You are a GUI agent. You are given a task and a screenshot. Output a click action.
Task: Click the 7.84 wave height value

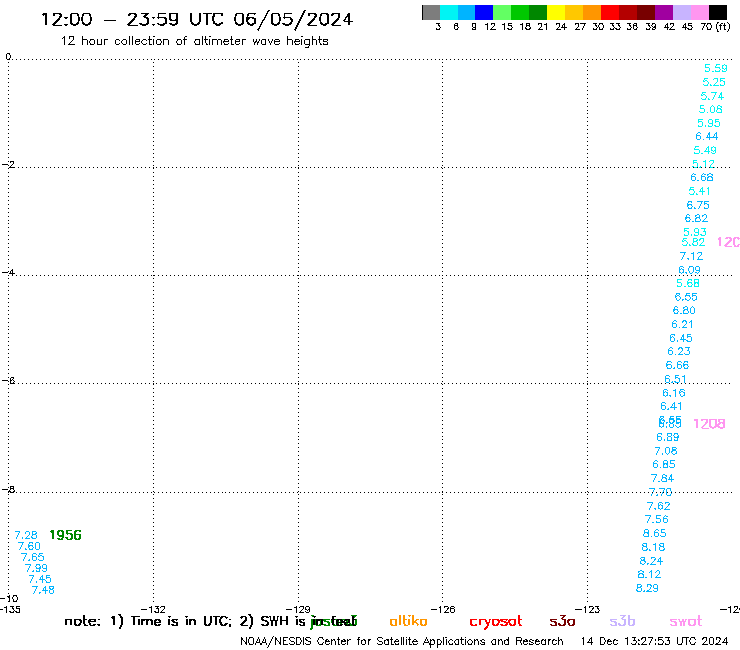pos(662,479)
